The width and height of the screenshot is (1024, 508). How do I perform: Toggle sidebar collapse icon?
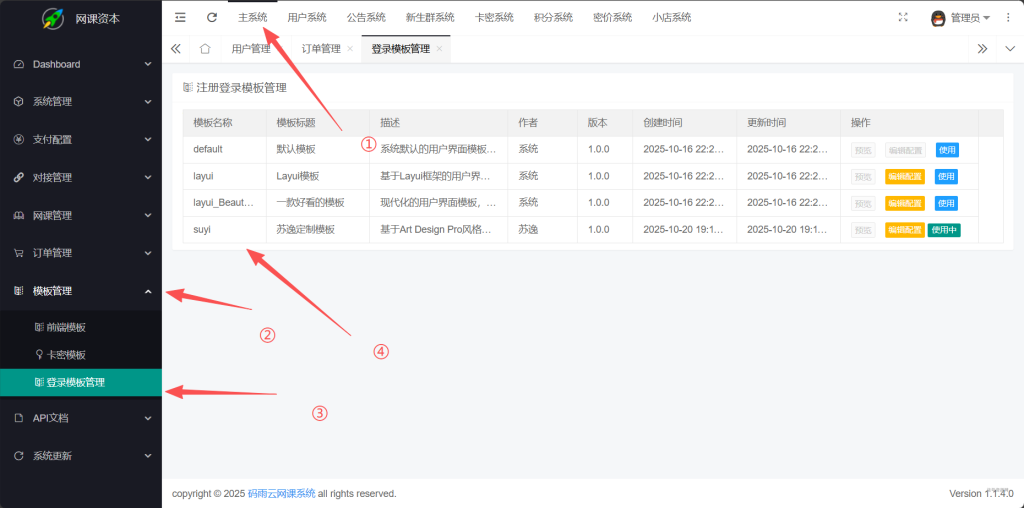click(x=180, y=18)
